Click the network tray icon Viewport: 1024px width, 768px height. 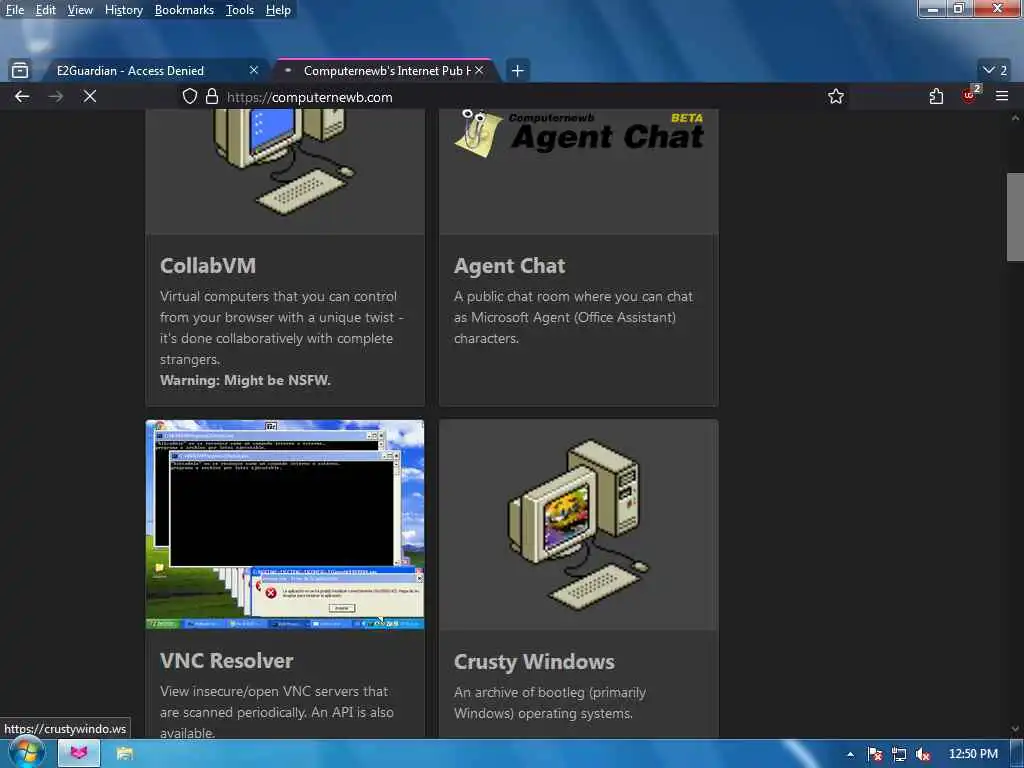pyautogui.click(x=899, y=754)
